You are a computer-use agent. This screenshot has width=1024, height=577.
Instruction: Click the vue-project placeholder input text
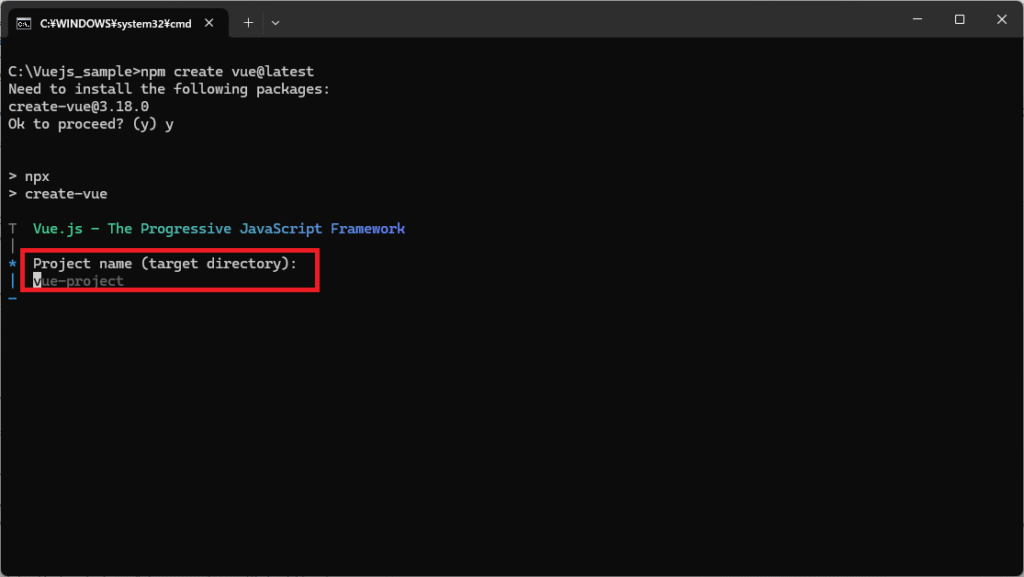click(x=82, y=281)
